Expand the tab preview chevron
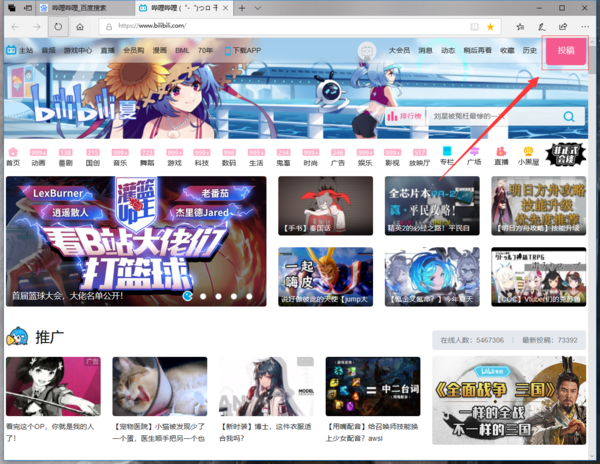Screen dimensions: 600x464 [x=258, y=8]
